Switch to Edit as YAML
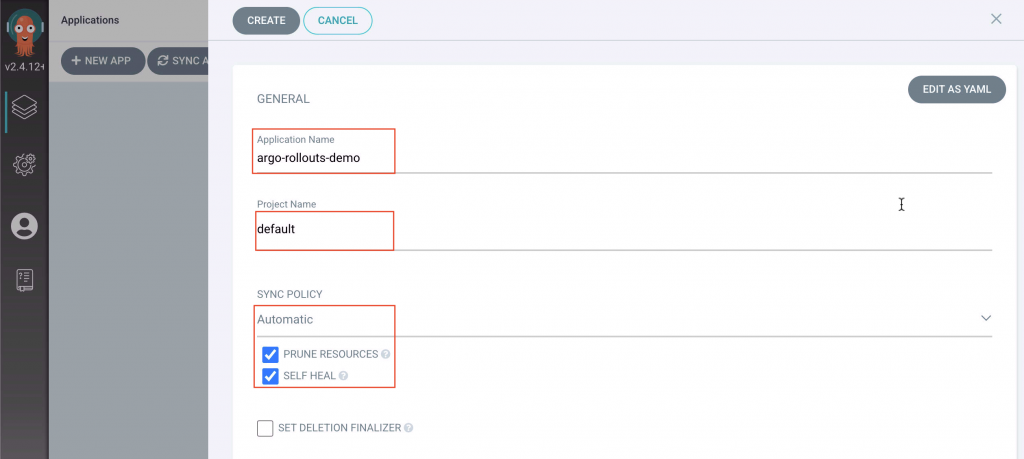The height and width of the screenshot is (459, 1024). [956, 89]
